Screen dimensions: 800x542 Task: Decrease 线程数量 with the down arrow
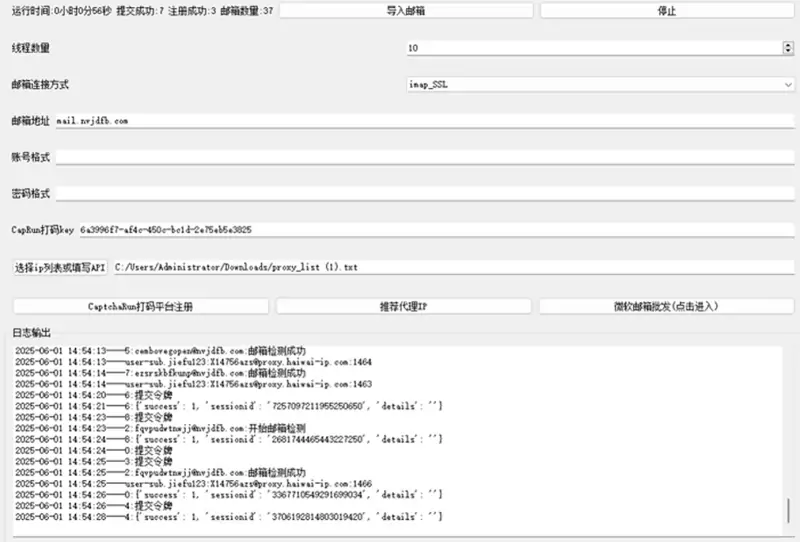pyautogui.click(x=788, y=51)
